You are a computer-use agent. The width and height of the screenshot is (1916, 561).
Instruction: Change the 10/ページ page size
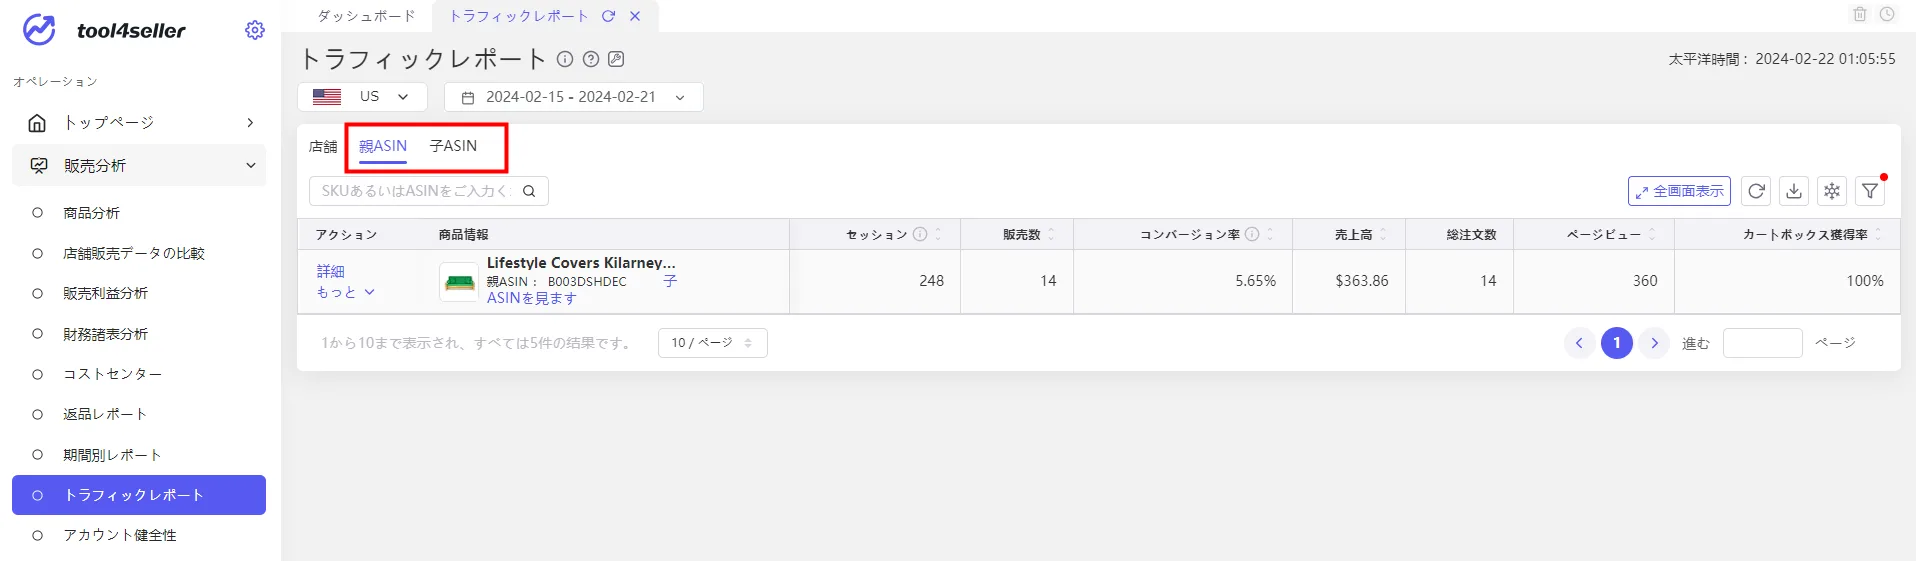tap(713, 343)
